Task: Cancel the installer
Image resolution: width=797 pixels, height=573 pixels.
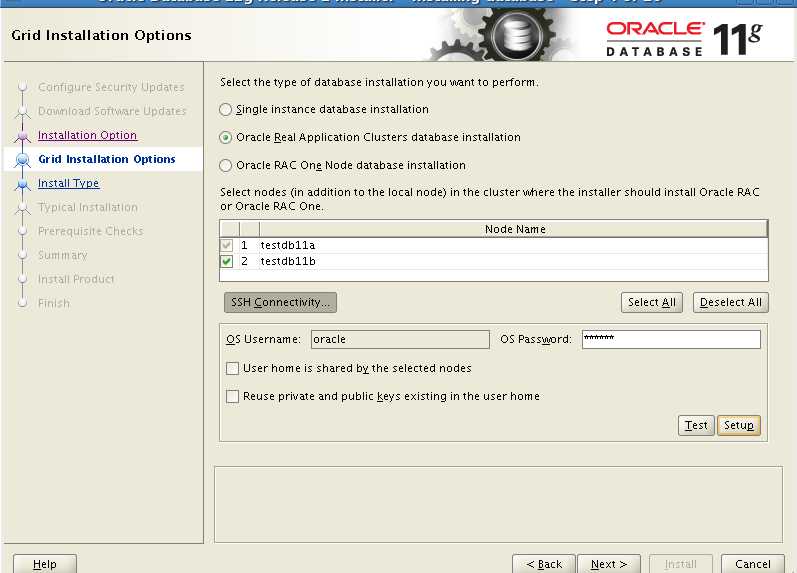Action: 753,564
